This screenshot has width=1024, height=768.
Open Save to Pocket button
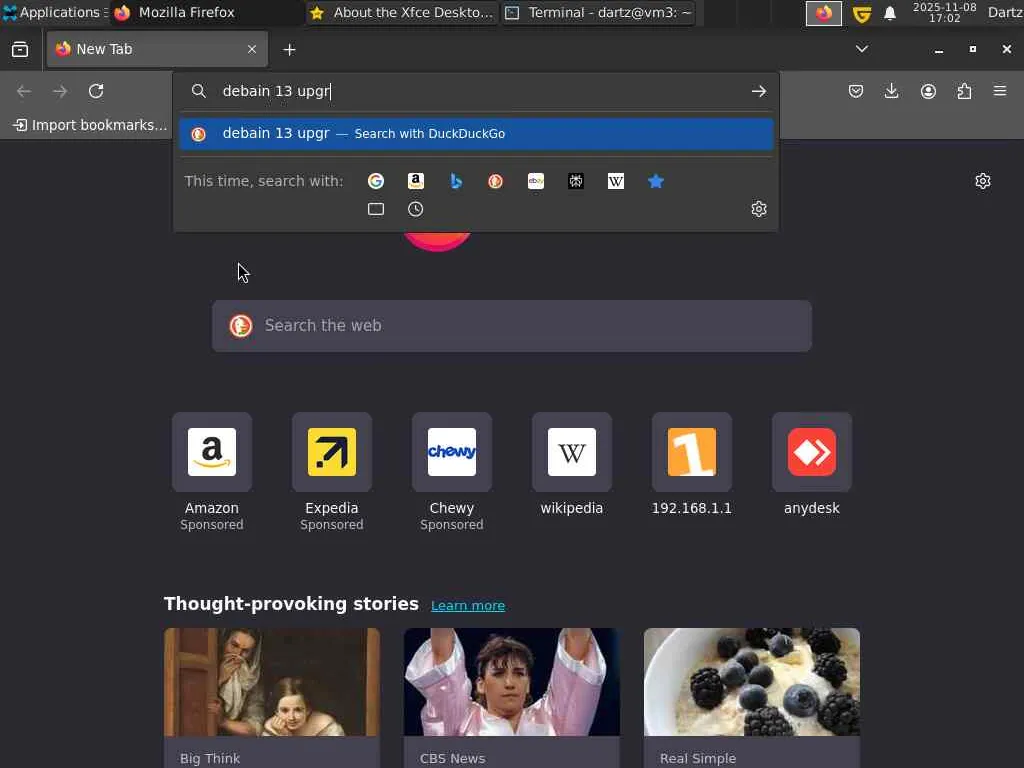[x=856, y=91]
